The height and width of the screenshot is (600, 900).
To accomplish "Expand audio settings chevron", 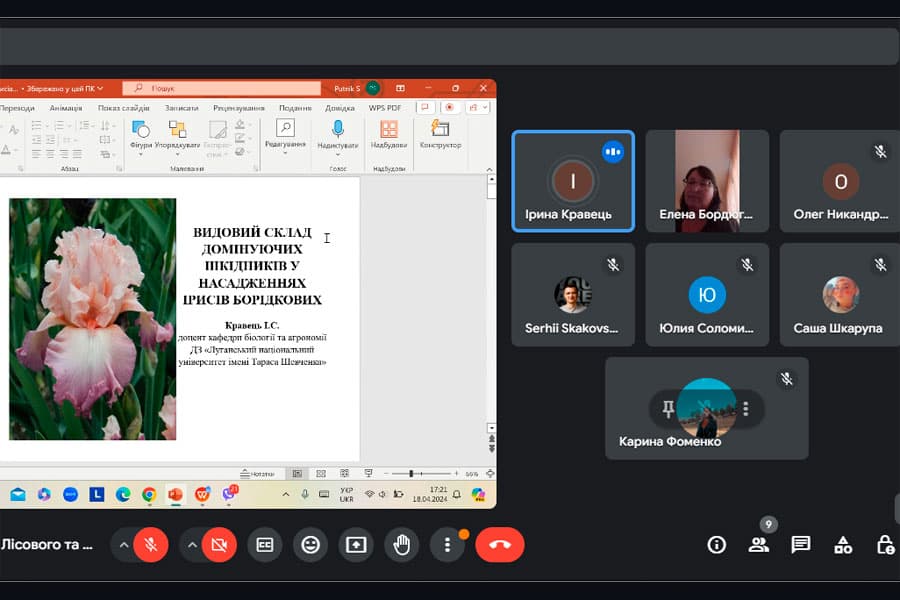I will pyautogui.click(x=124, y=545).
